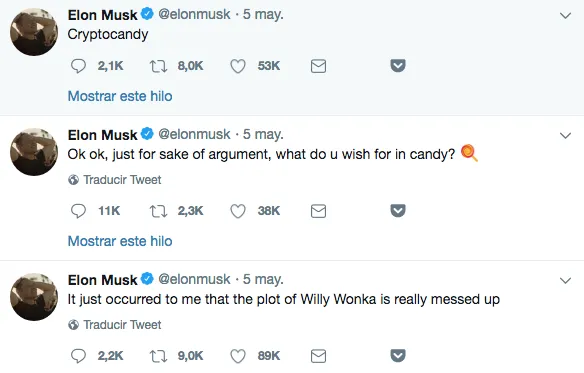
Task: Open Elon Musk's avatar on first tweet
Action: point(34,32)
